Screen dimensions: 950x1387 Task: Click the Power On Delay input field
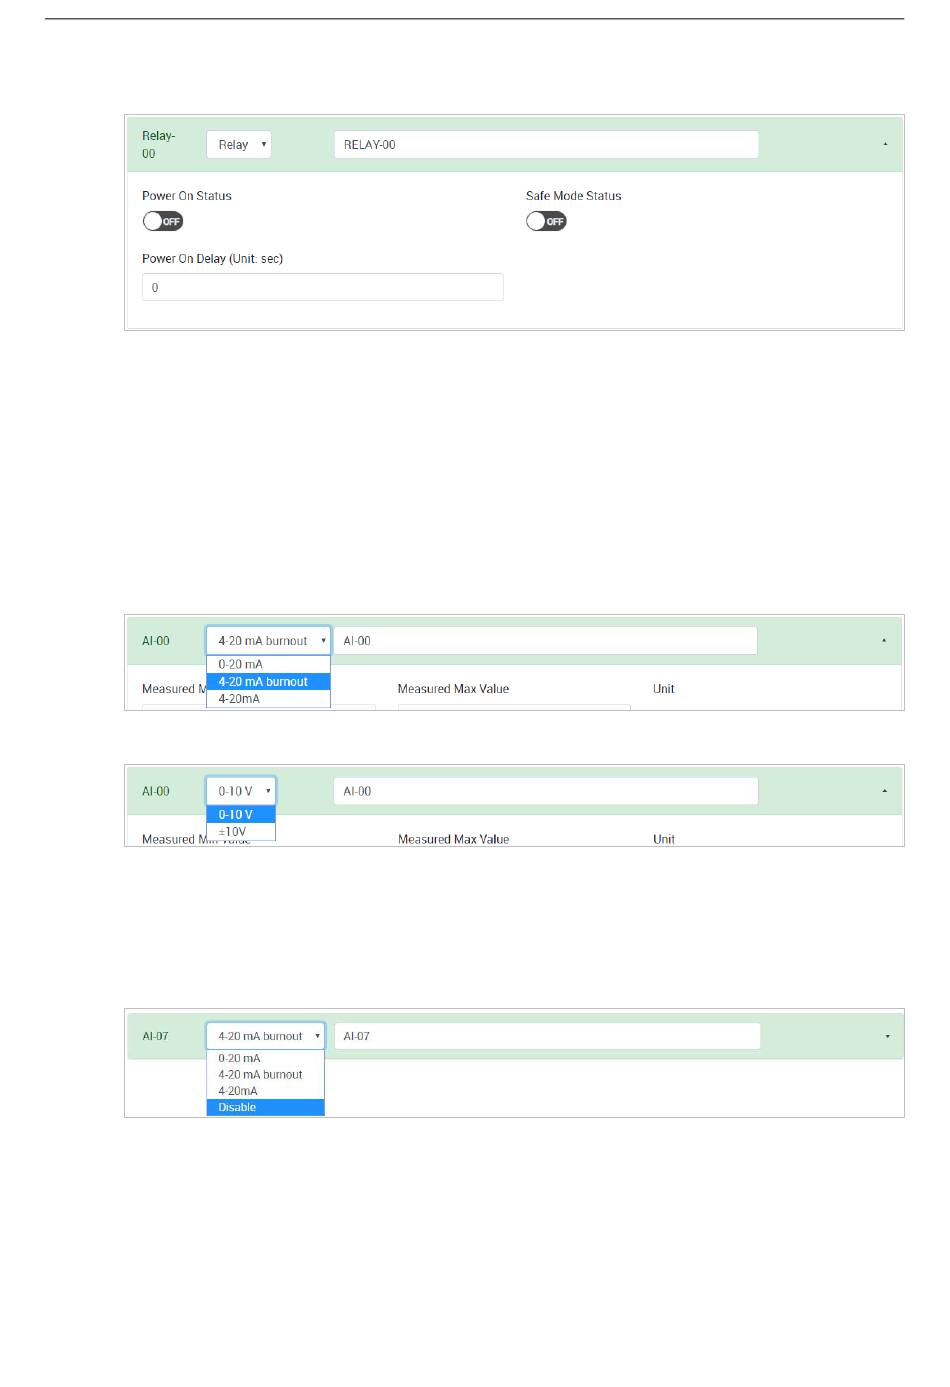[322, 288]
